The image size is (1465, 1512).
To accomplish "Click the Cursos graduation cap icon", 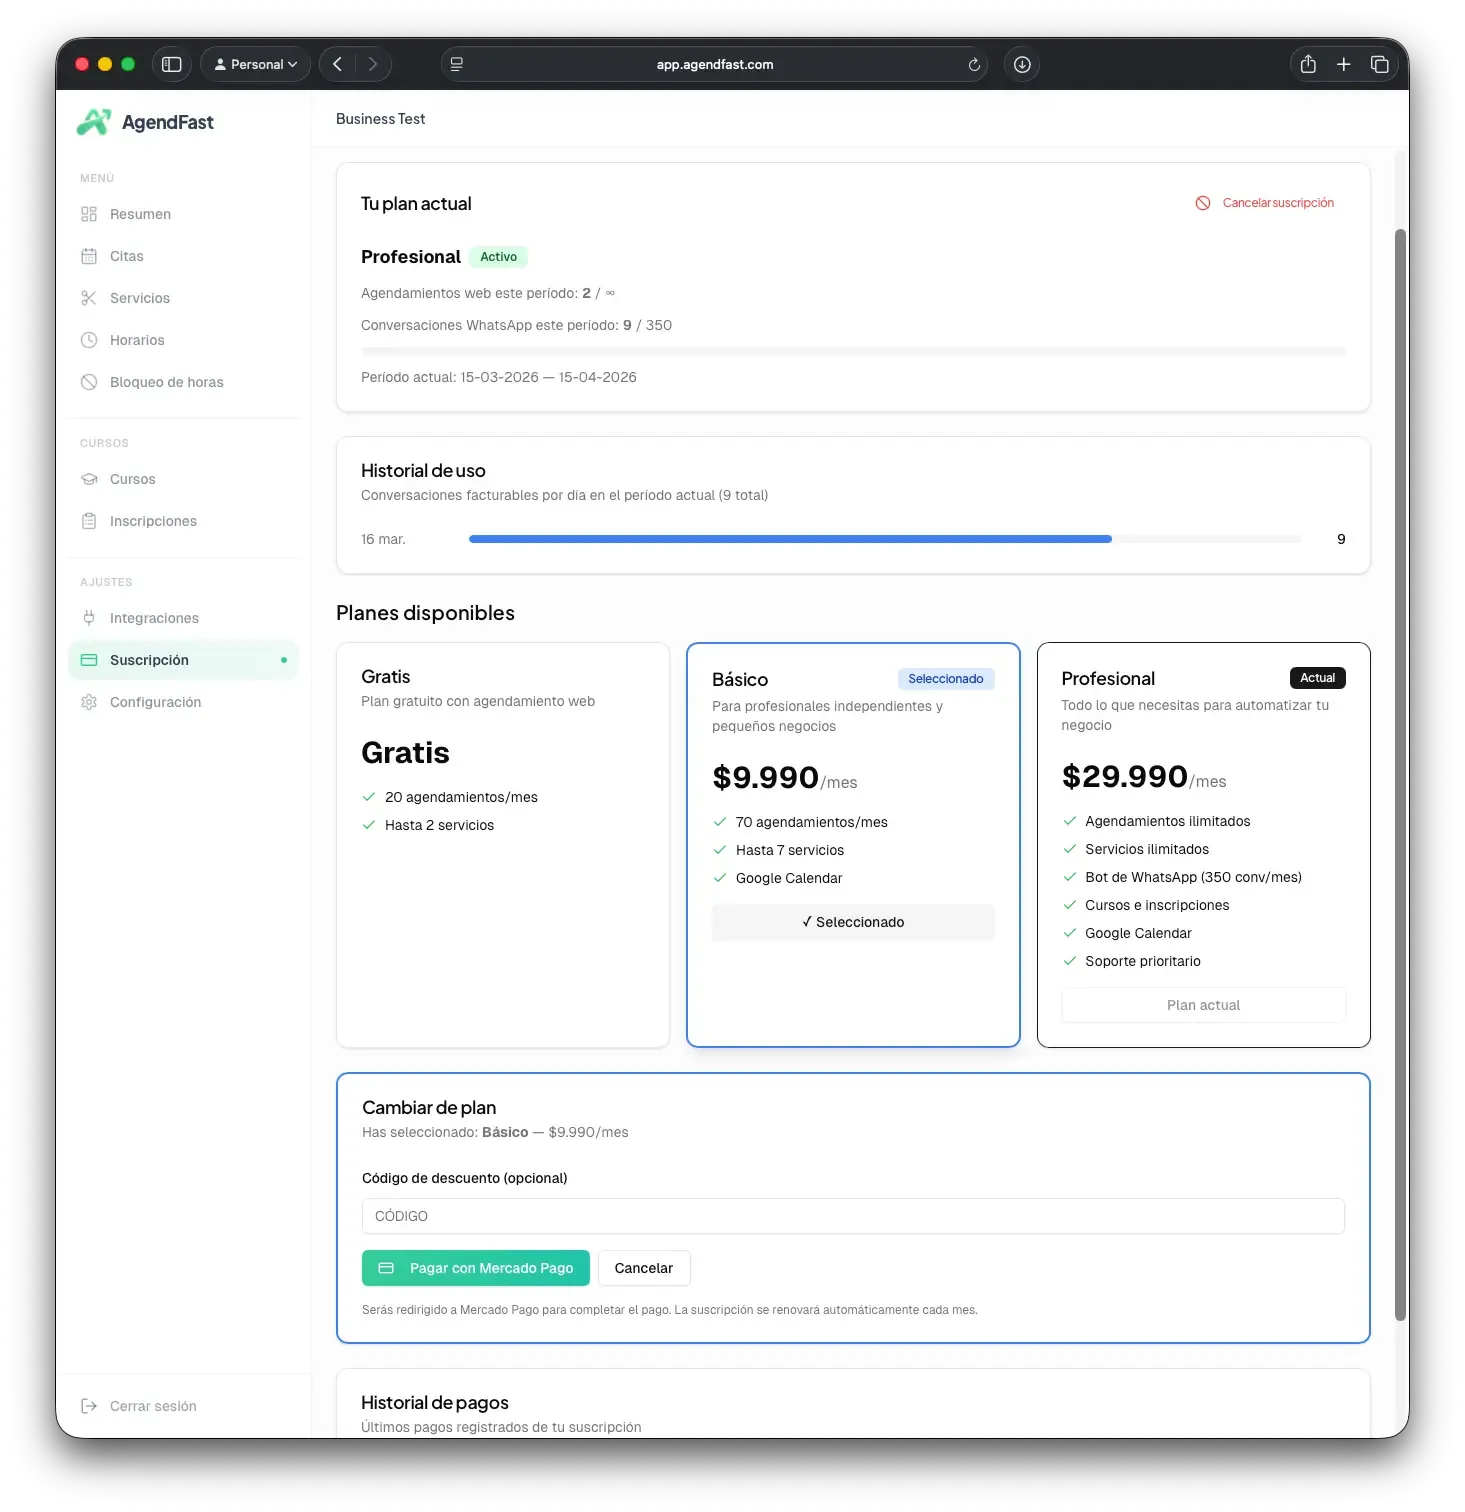I will (x=89, y=479).
